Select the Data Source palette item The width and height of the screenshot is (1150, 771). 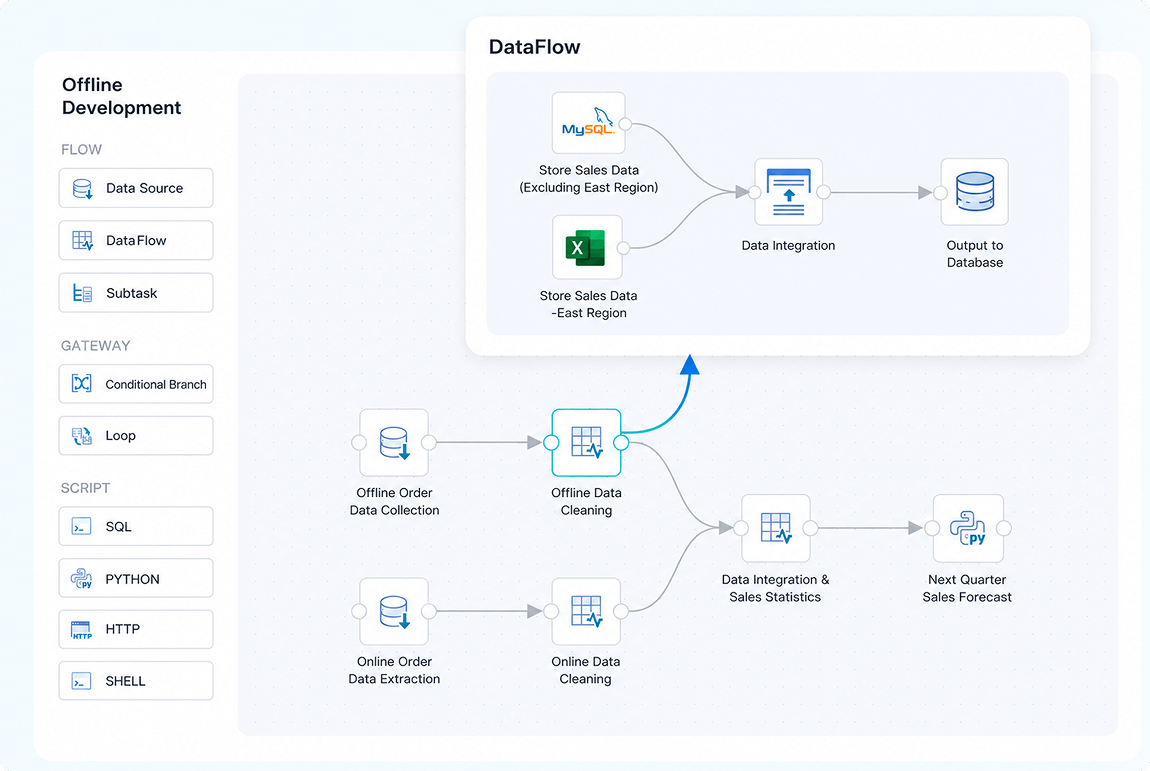click(x=136, y=188)
